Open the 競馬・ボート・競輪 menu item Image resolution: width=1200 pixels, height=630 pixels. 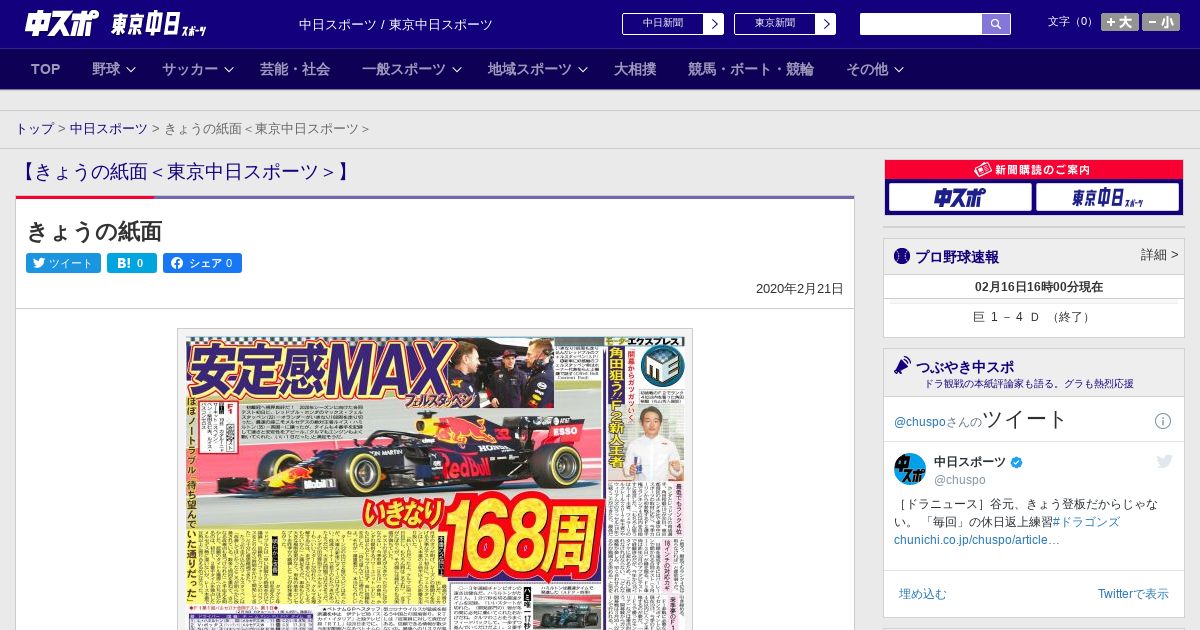tap(751, 69)
